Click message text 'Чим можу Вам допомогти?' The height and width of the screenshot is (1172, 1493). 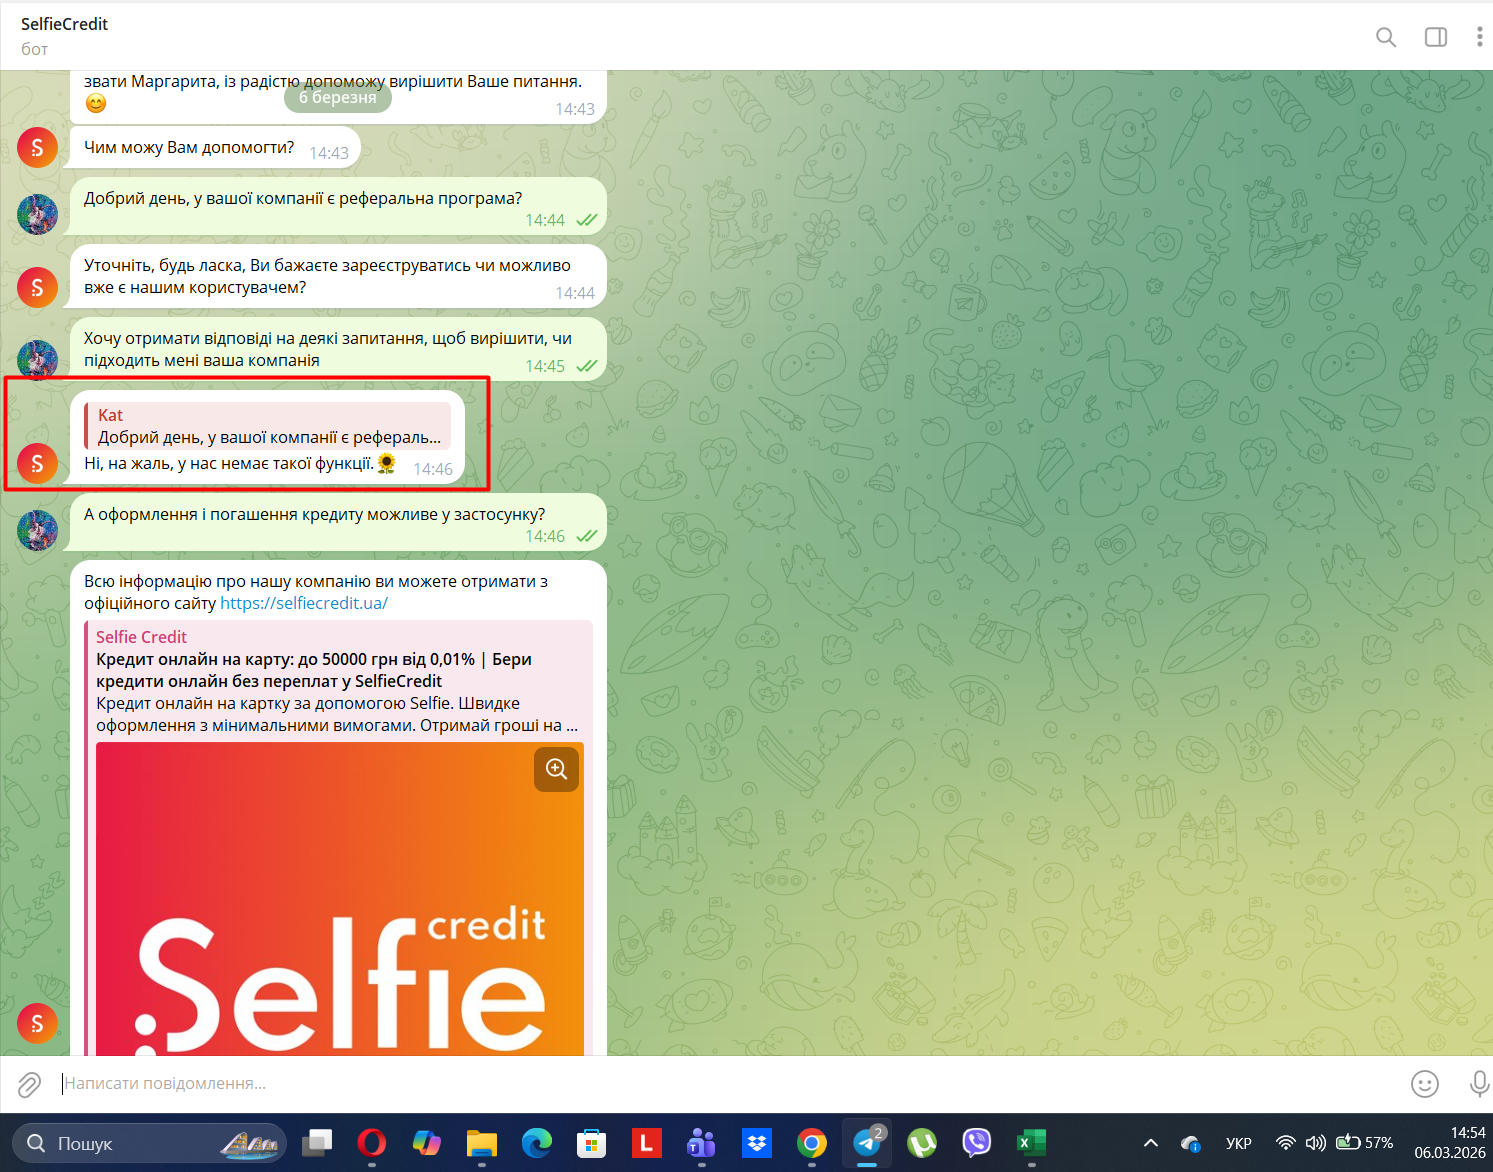point(189,147)
